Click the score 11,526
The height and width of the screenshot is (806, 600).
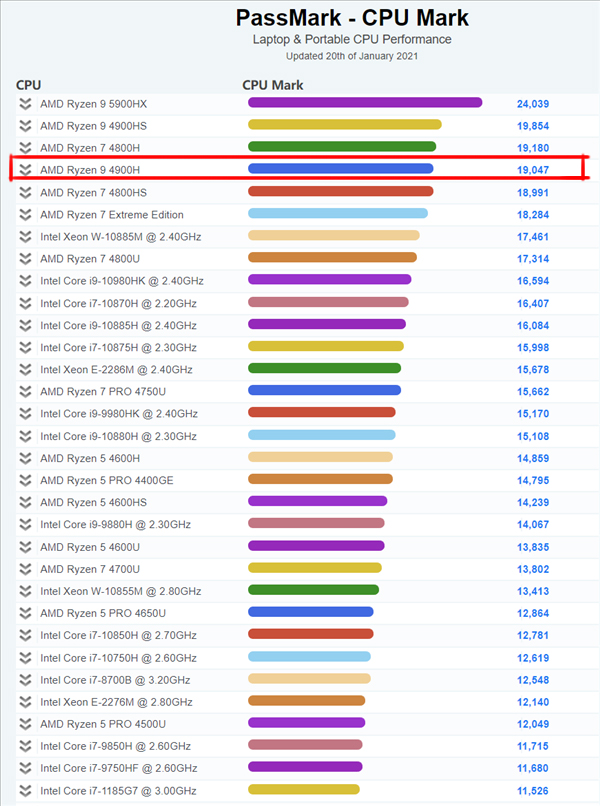tap(533, 791)
